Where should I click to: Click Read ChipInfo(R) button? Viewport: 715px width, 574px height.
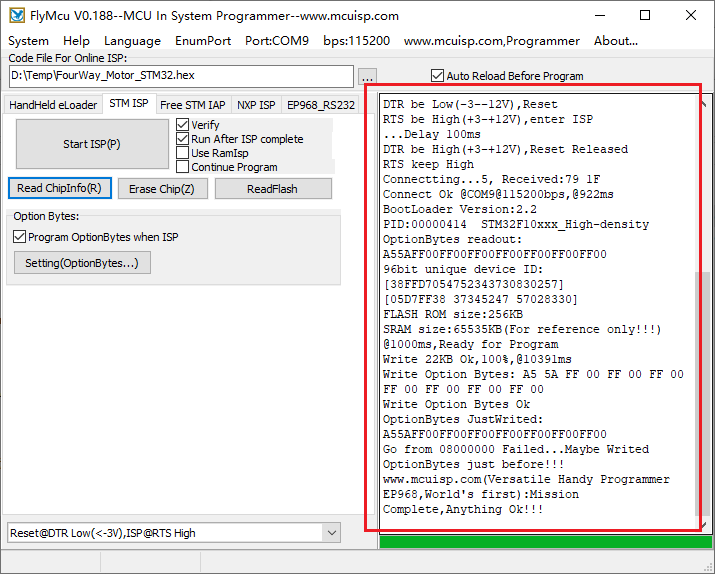pos(60,188)
